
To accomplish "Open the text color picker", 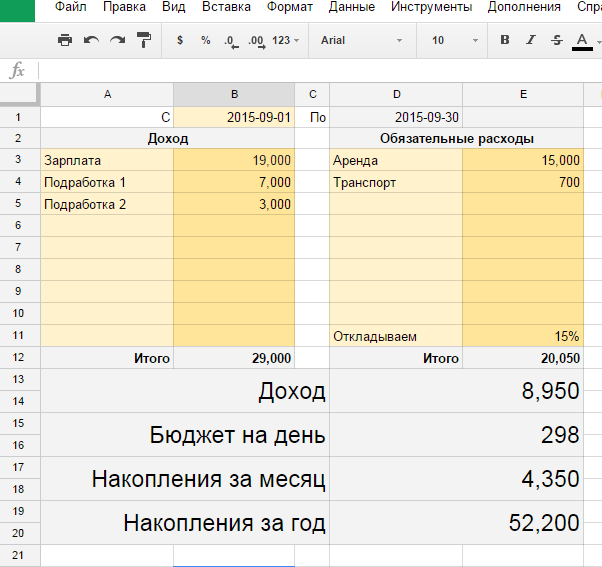I will coord(582,41).
